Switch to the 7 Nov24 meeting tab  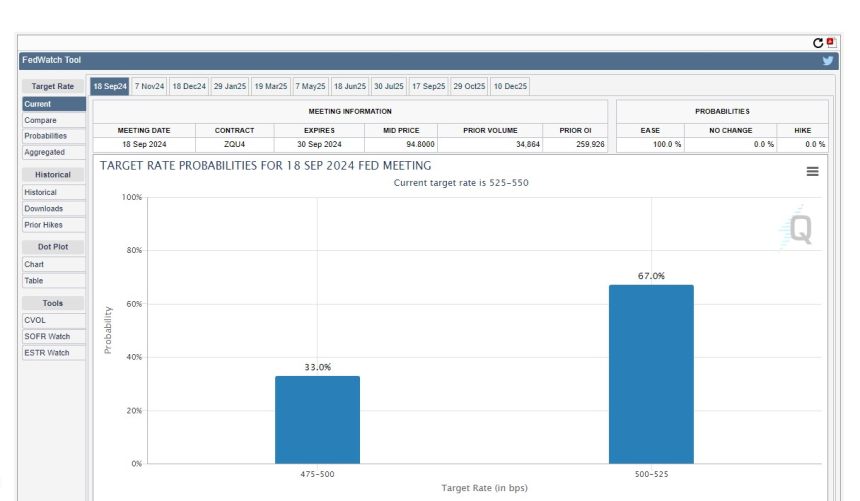click(x=149, y=87)
